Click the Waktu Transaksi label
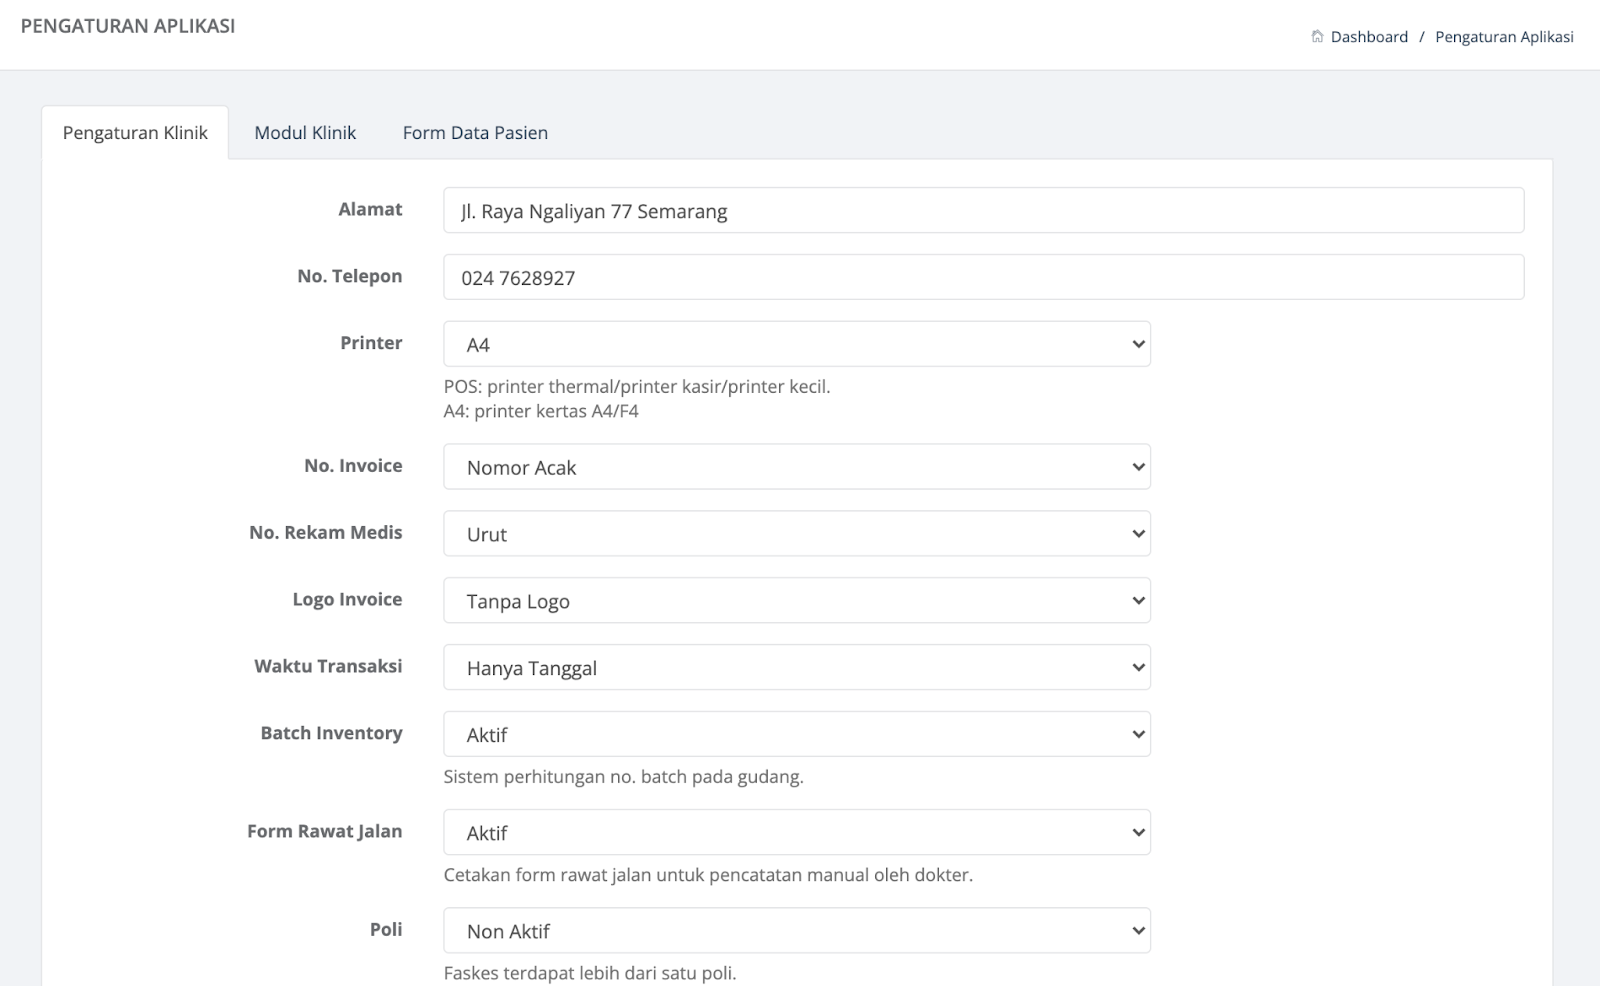1600x986 pixels. (x=328, y=666)
